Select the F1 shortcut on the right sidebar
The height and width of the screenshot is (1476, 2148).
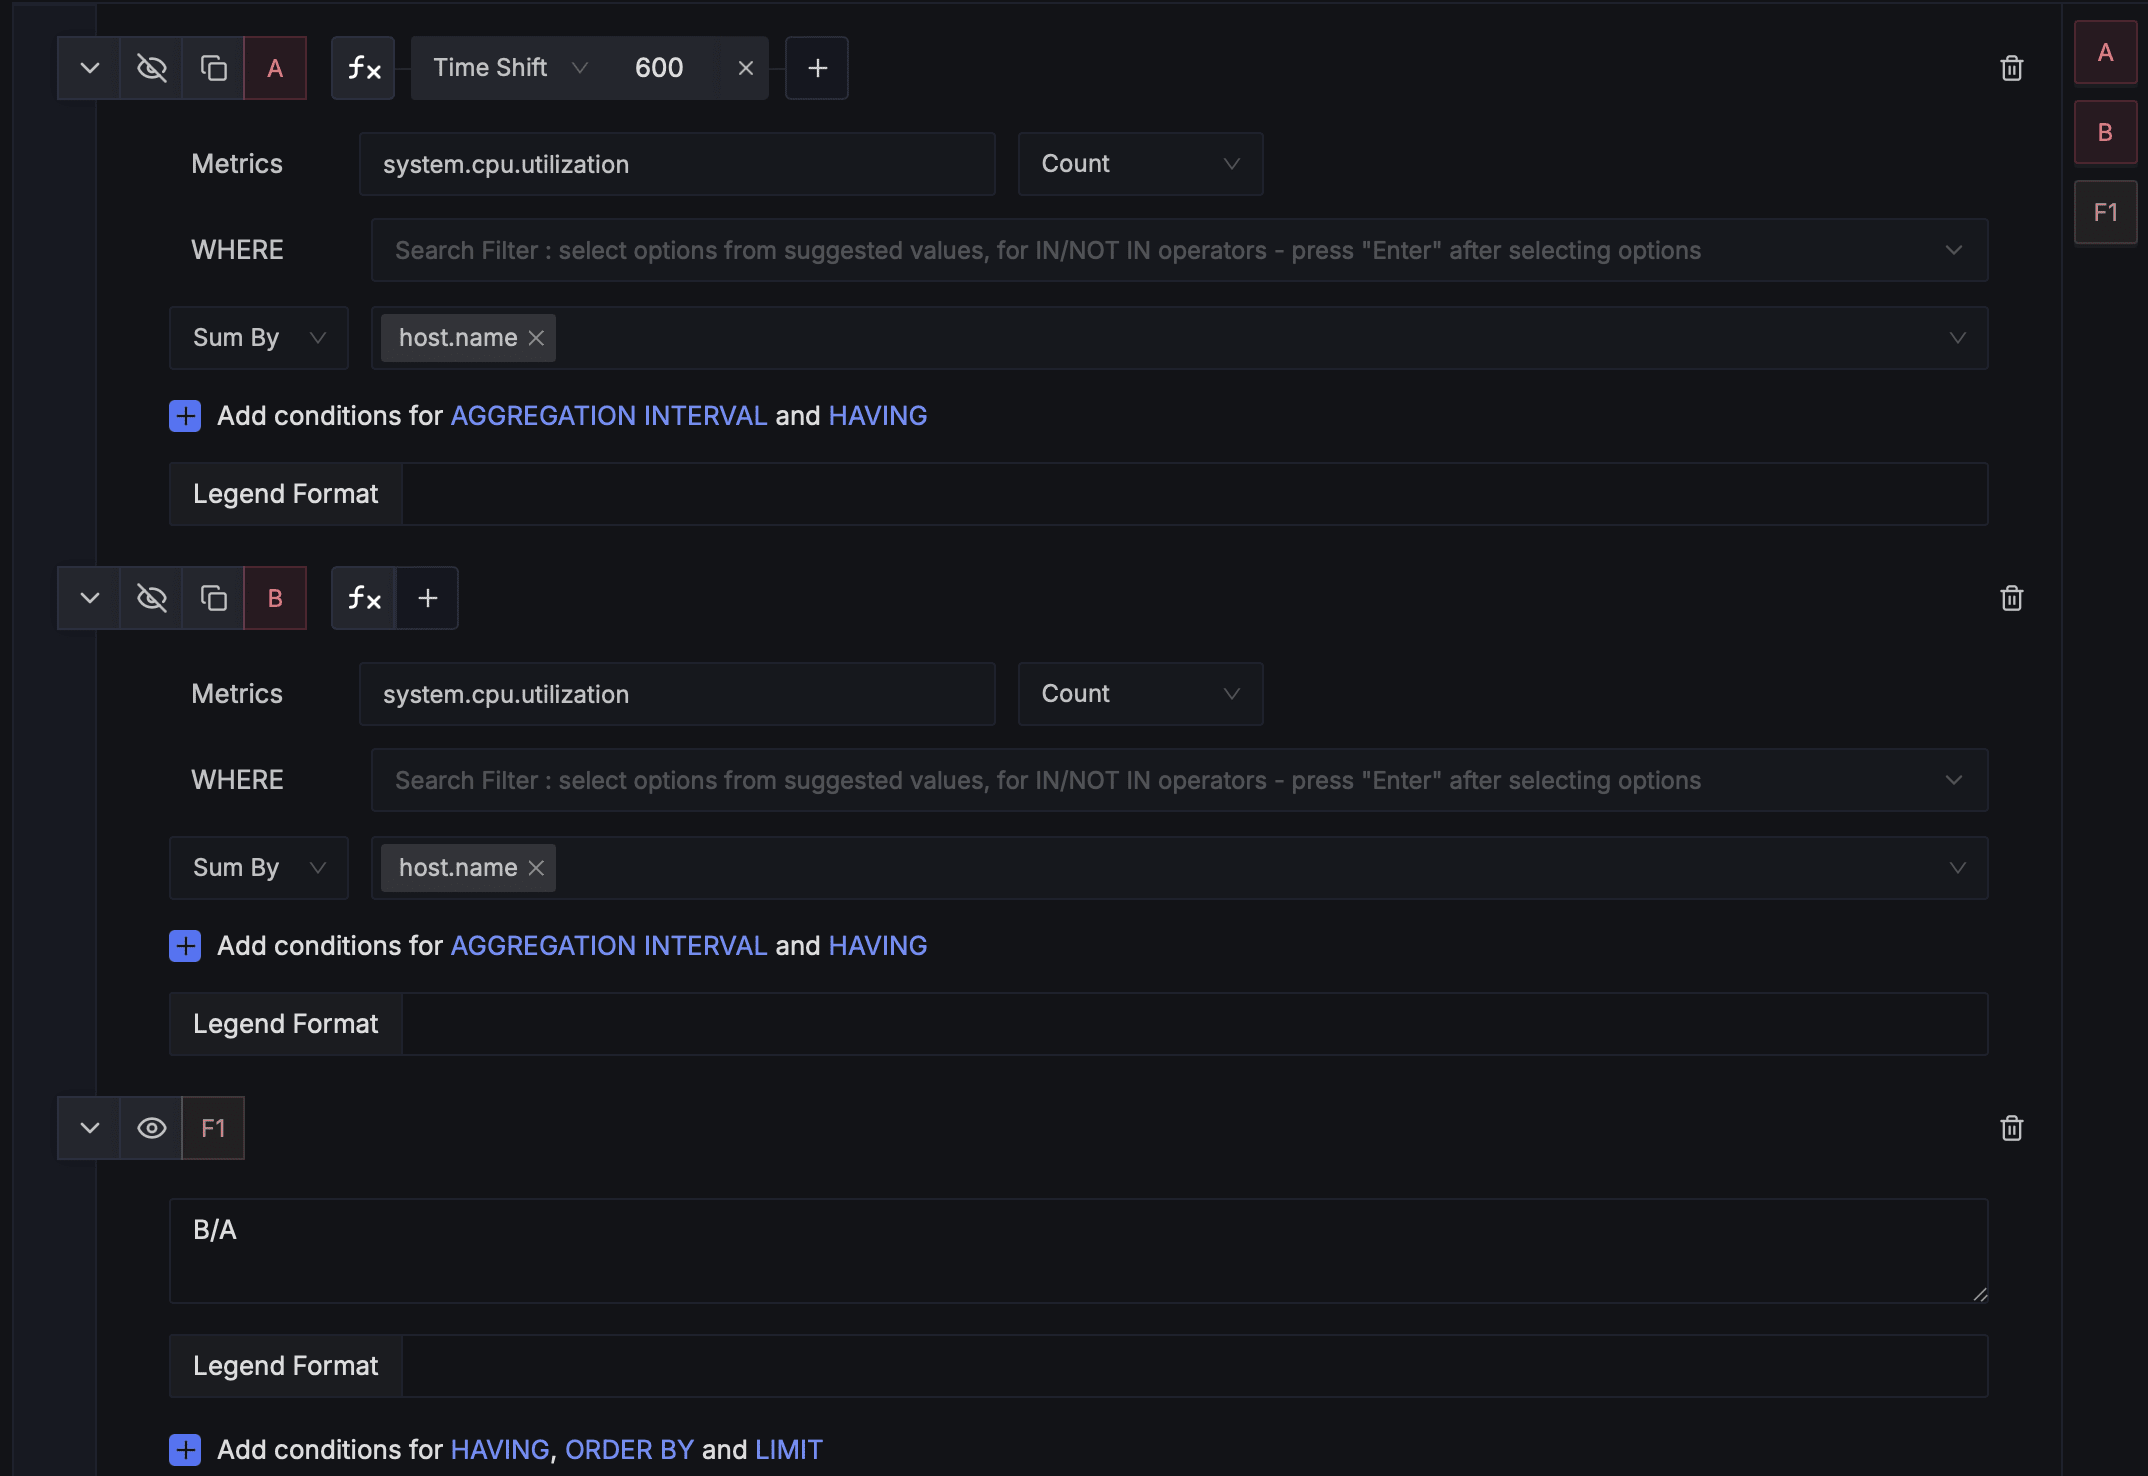pyautogui.click(x=2105, y=211)
